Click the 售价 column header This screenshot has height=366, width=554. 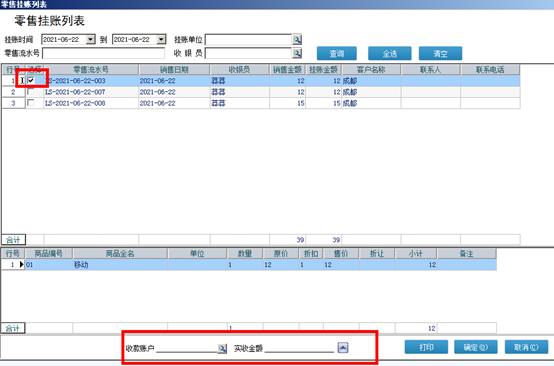click(341, 253)
